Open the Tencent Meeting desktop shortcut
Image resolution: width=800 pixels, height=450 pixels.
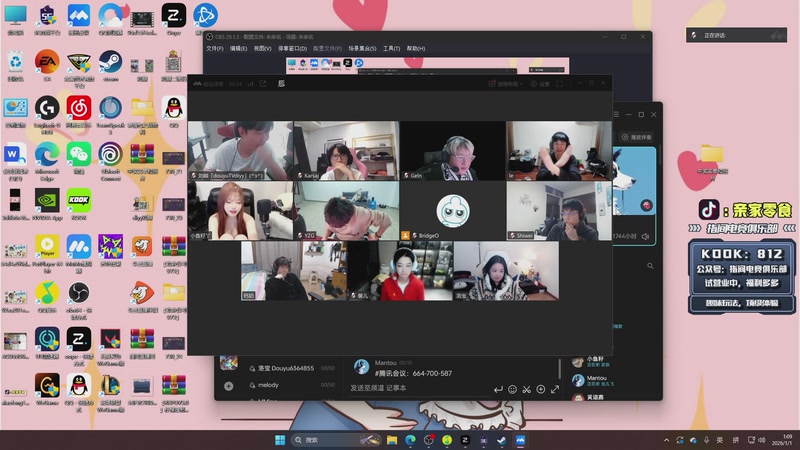click(79, 17)
